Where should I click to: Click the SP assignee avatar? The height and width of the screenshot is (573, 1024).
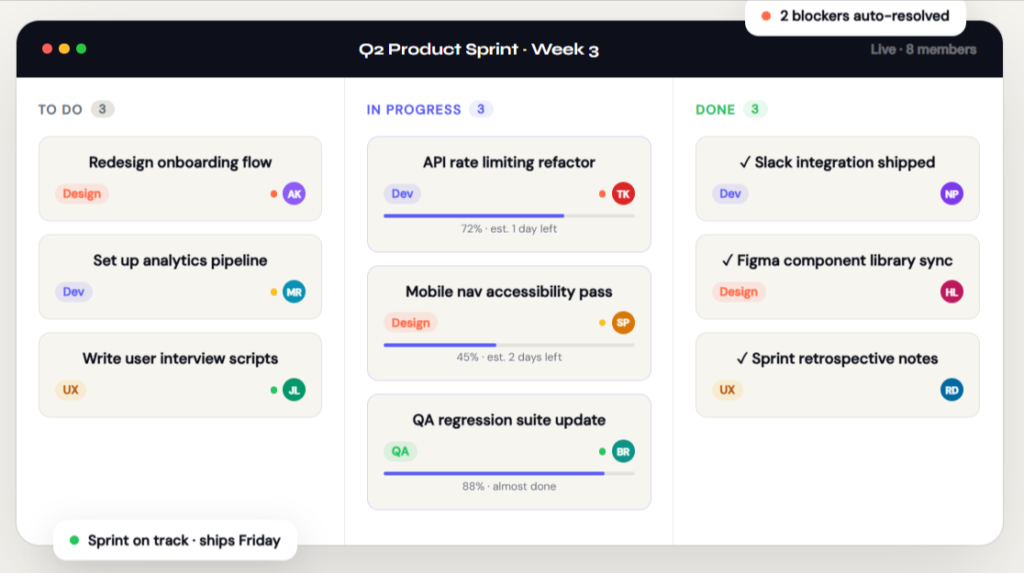point(623,323)
